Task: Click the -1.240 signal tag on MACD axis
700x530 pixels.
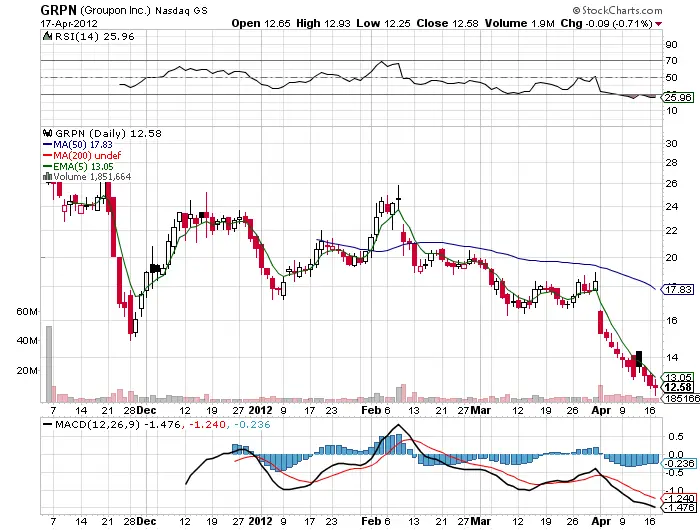Action: (x=679, y=498)
